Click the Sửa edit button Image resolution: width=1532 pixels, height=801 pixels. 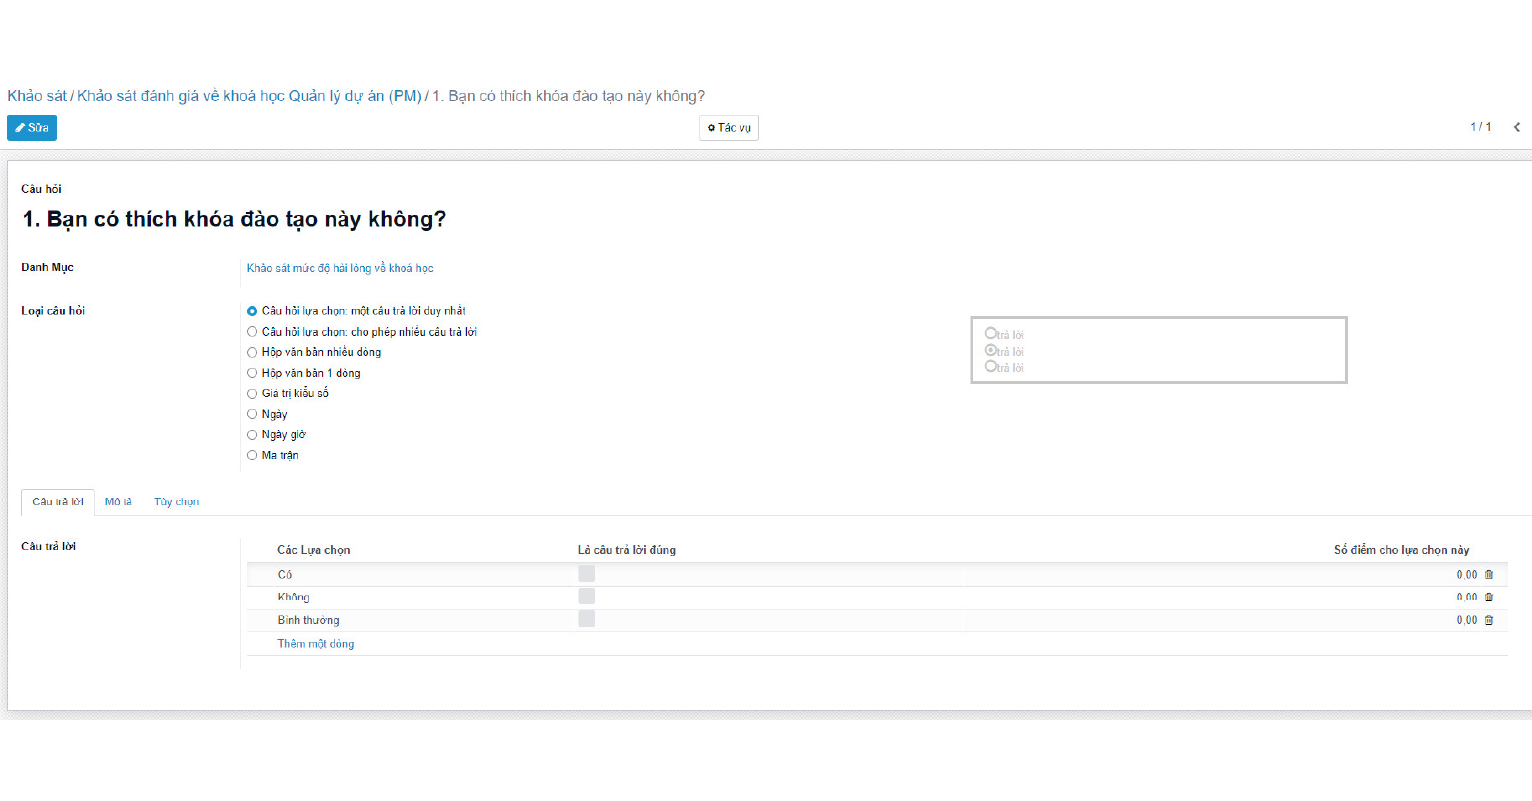point(32,128)
